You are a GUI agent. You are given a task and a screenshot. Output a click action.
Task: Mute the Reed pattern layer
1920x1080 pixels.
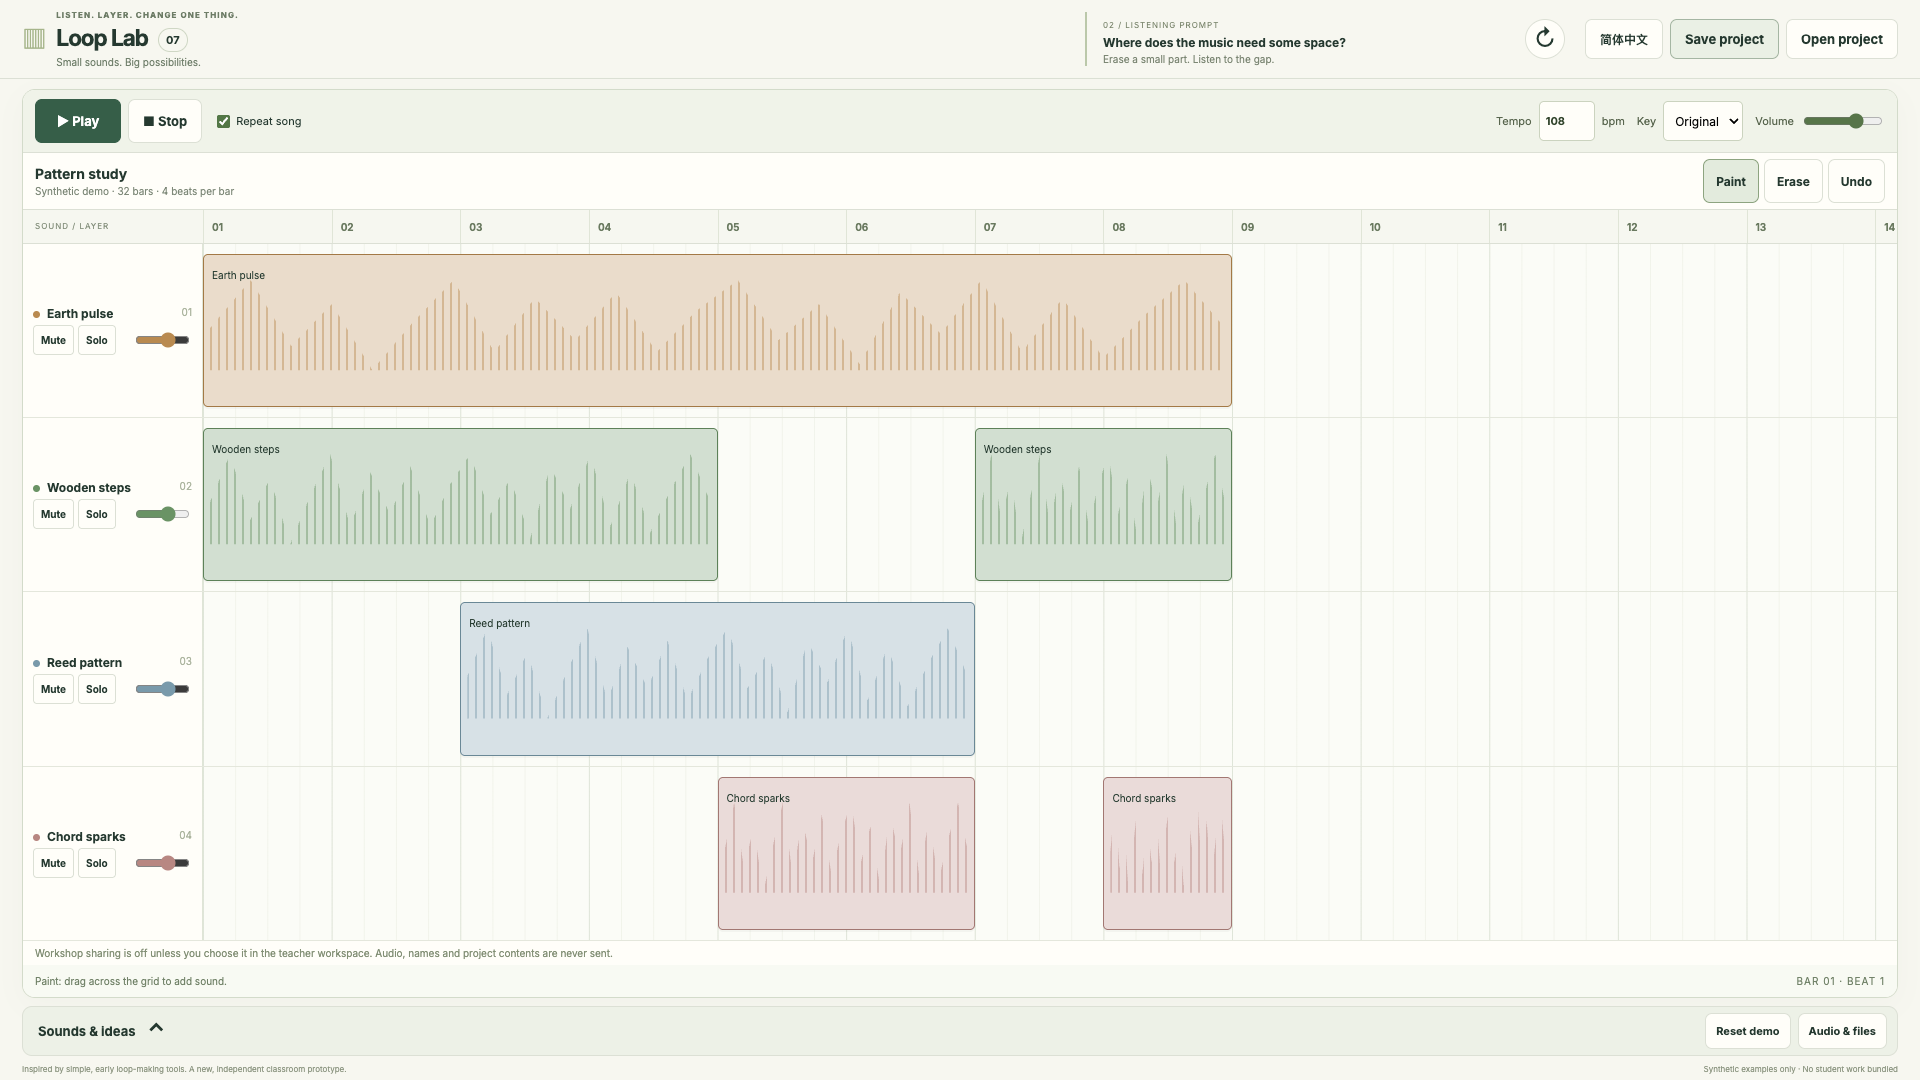pos(53,689)
